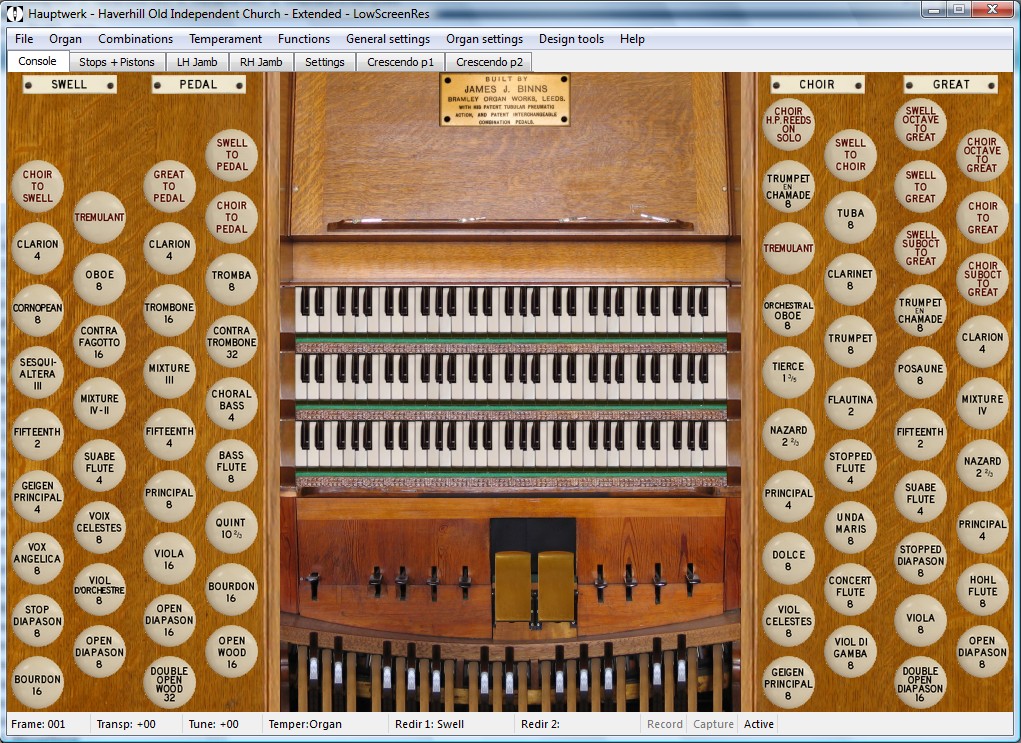Toggle the Sesquialtera III stop
Screen dimensions: 1021x743
tap(37, 373)
